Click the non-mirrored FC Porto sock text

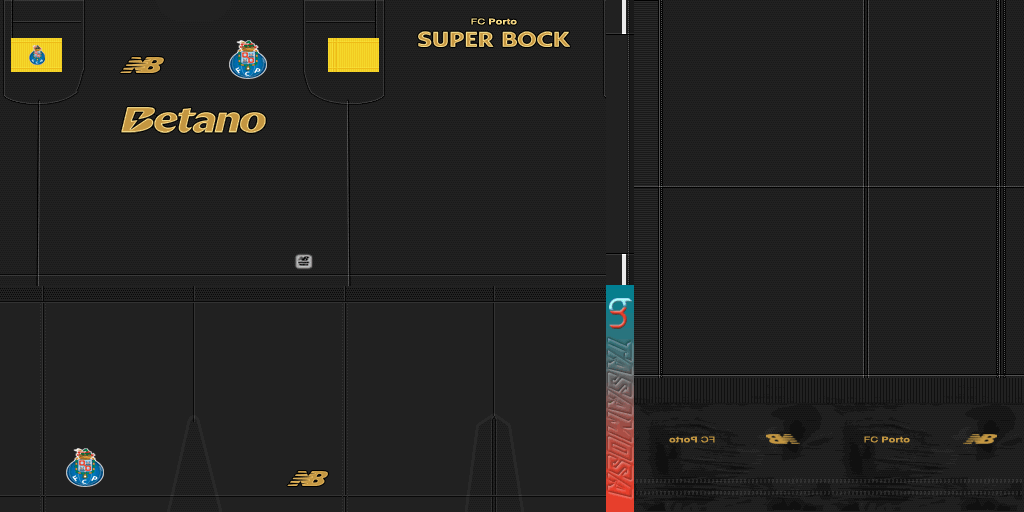[886, 439]
